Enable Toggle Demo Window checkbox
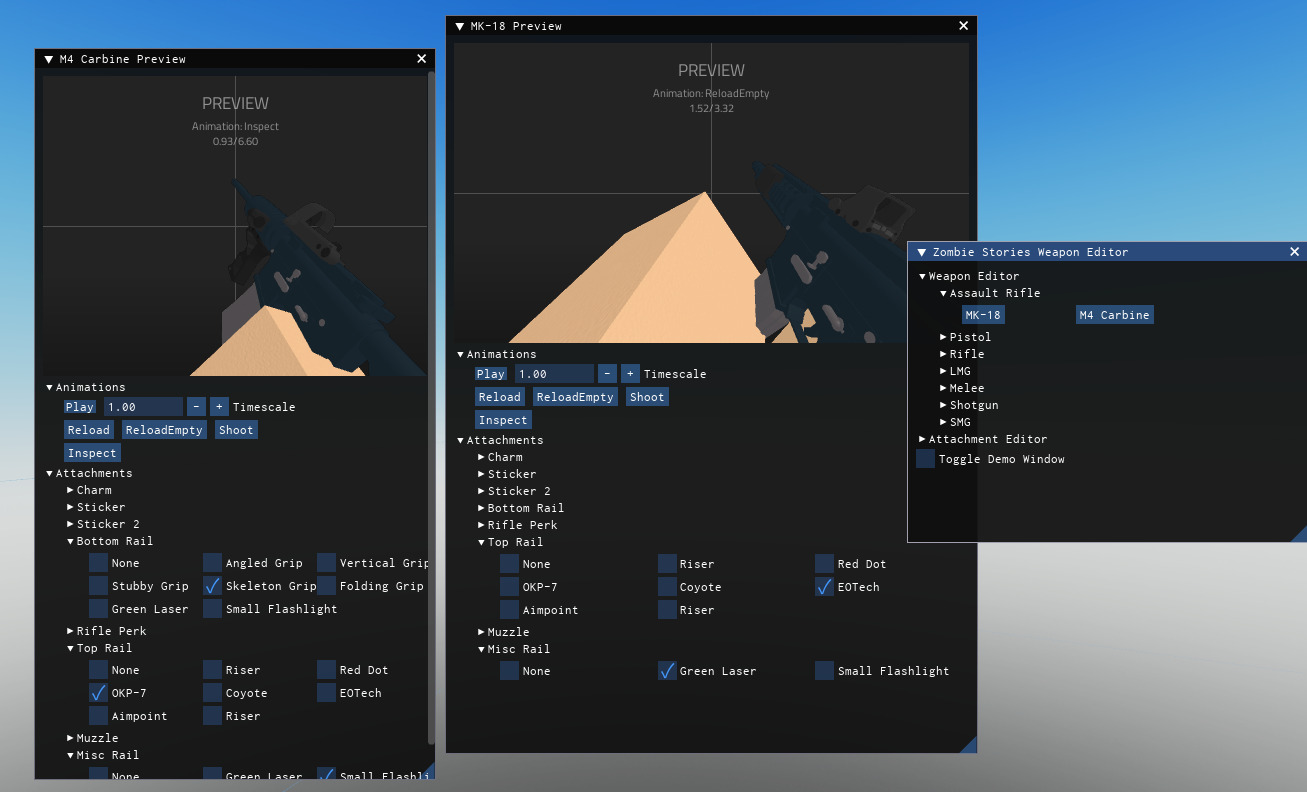The width and height of the screenshot is (1307, 792). click(925, 458)
